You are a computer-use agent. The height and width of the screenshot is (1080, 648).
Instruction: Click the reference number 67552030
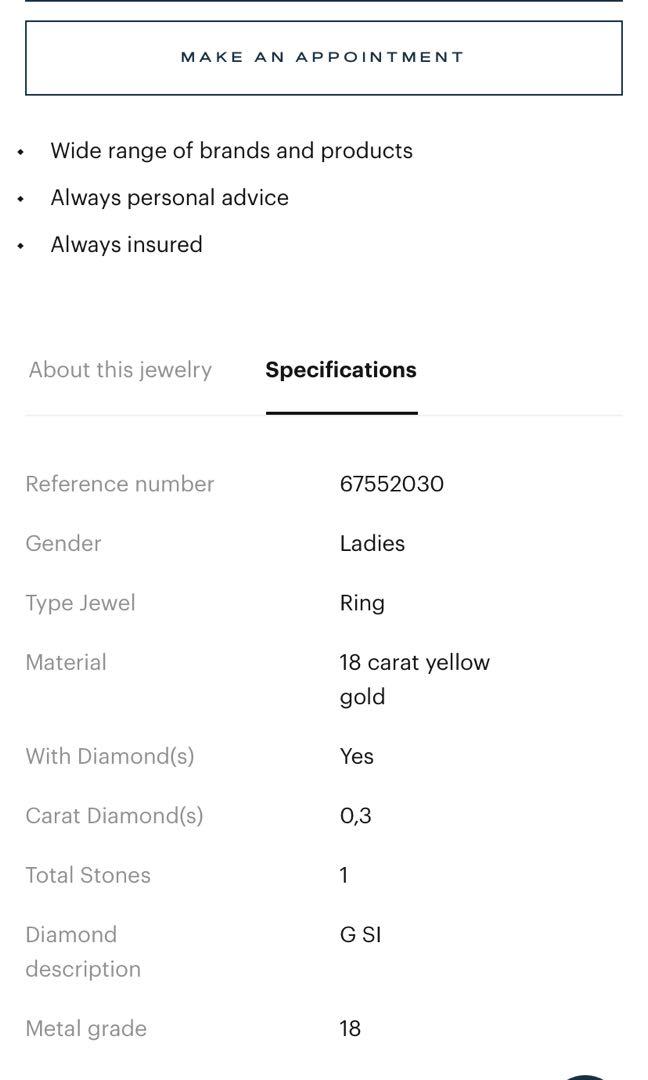[393, 483]
